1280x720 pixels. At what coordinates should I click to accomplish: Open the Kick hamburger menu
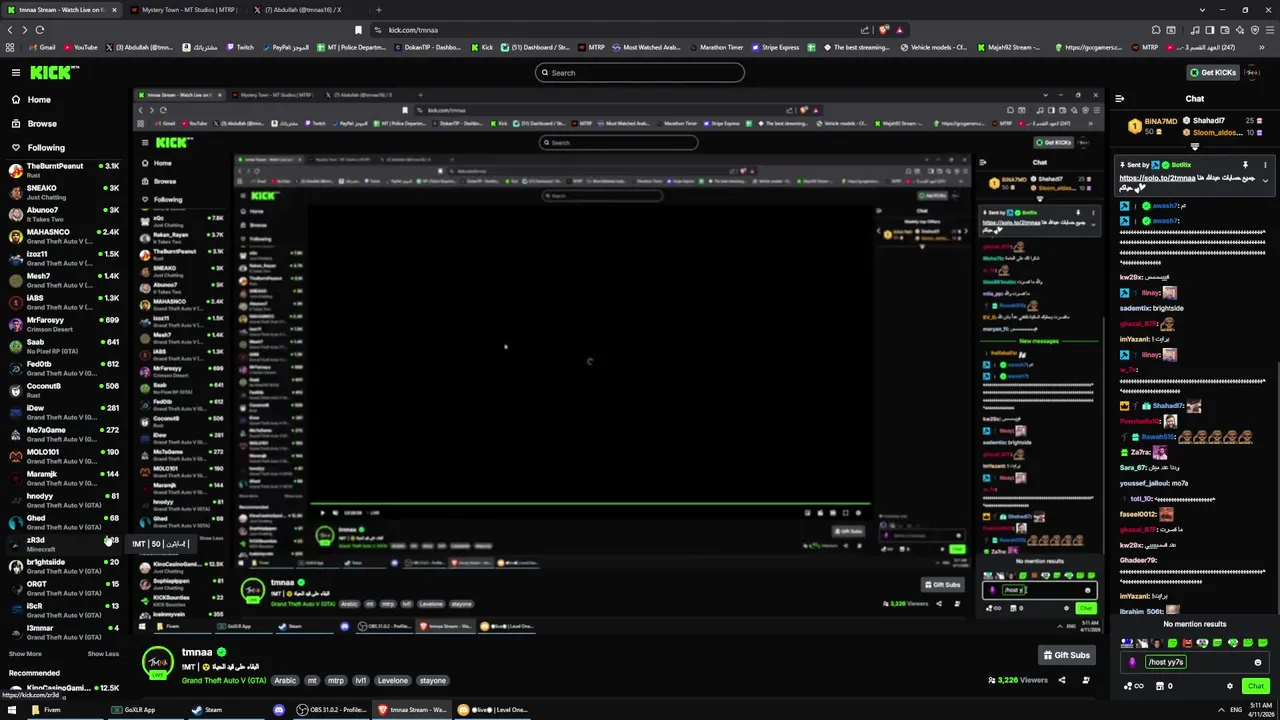pos(16,72)
